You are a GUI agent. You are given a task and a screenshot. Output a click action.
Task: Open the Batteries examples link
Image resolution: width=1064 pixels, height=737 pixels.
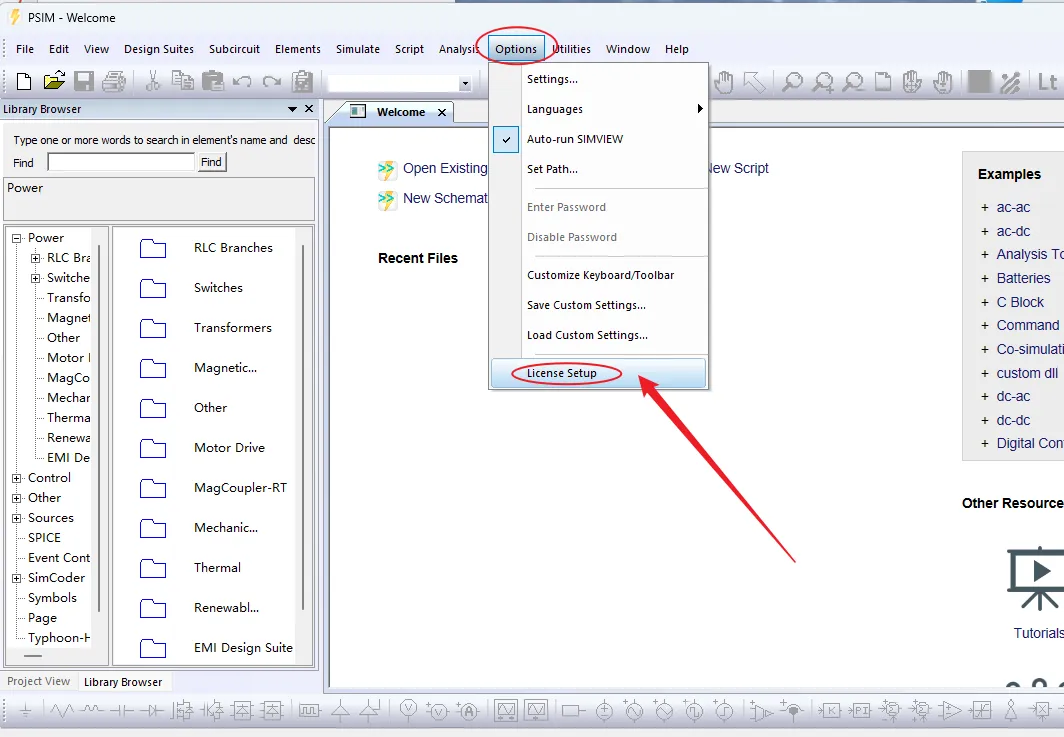pyautogui.click(x=1023, y=278)
